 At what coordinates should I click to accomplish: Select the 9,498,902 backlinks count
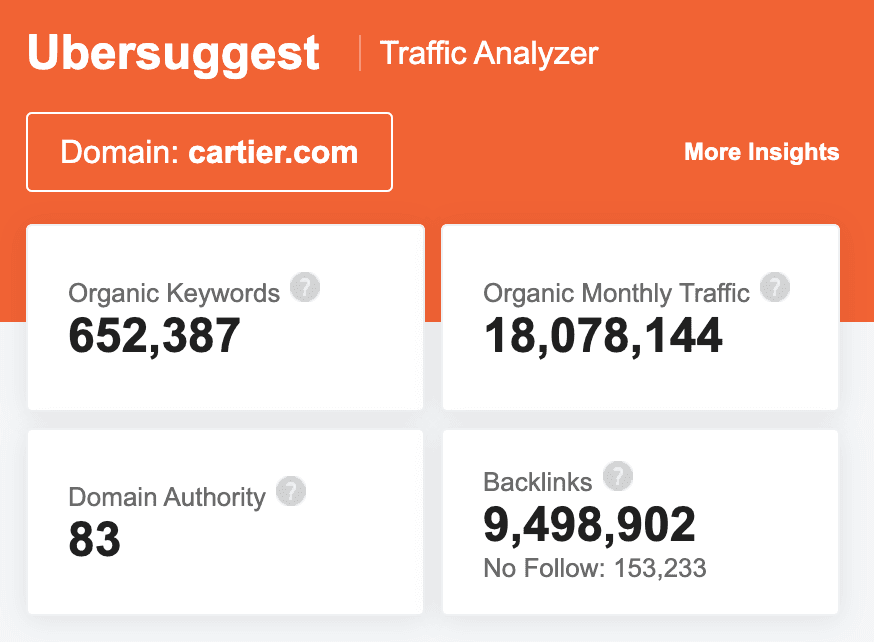point(589,525)
